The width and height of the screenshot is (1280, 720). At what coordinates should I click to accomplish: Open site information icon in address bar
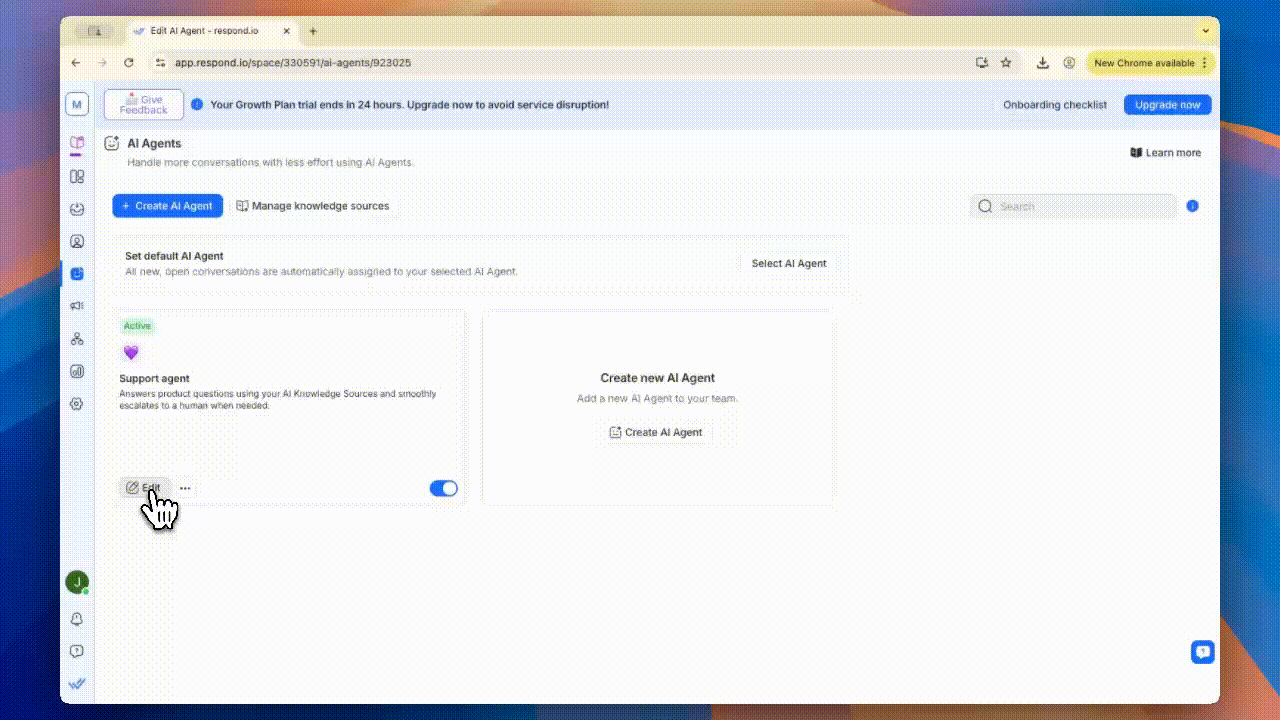(x=160, y=62)
